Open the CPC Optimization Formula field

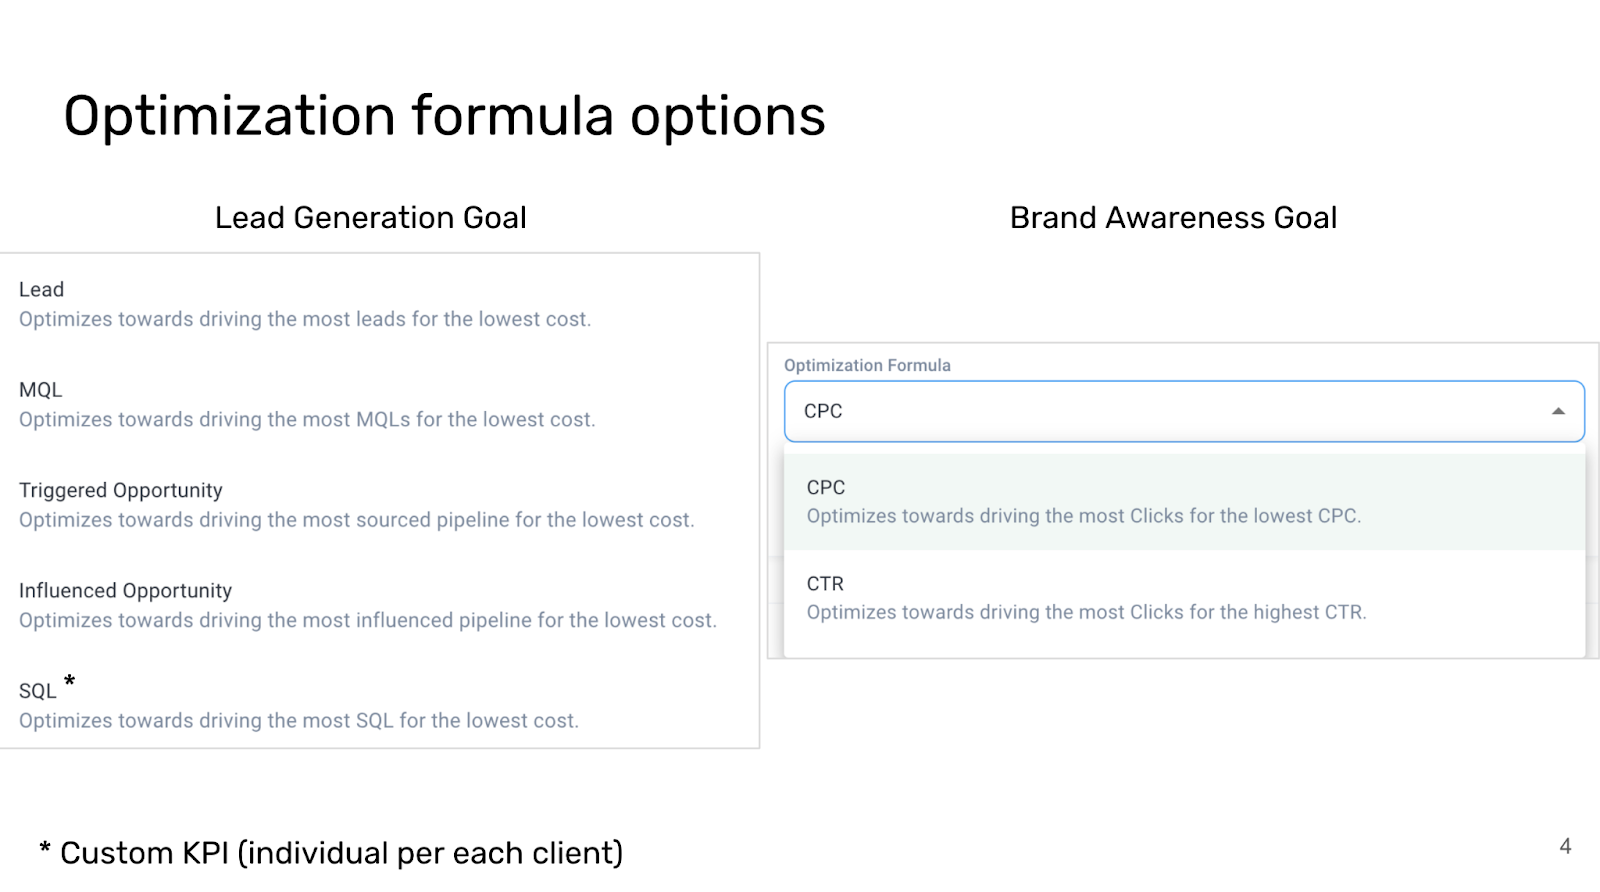[1184, 411]
